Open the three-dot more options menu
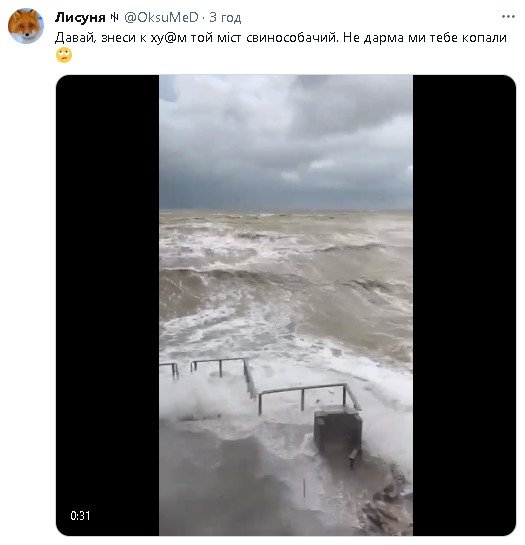The height and width of the screenshot is (545, 525). pos(509,16)
